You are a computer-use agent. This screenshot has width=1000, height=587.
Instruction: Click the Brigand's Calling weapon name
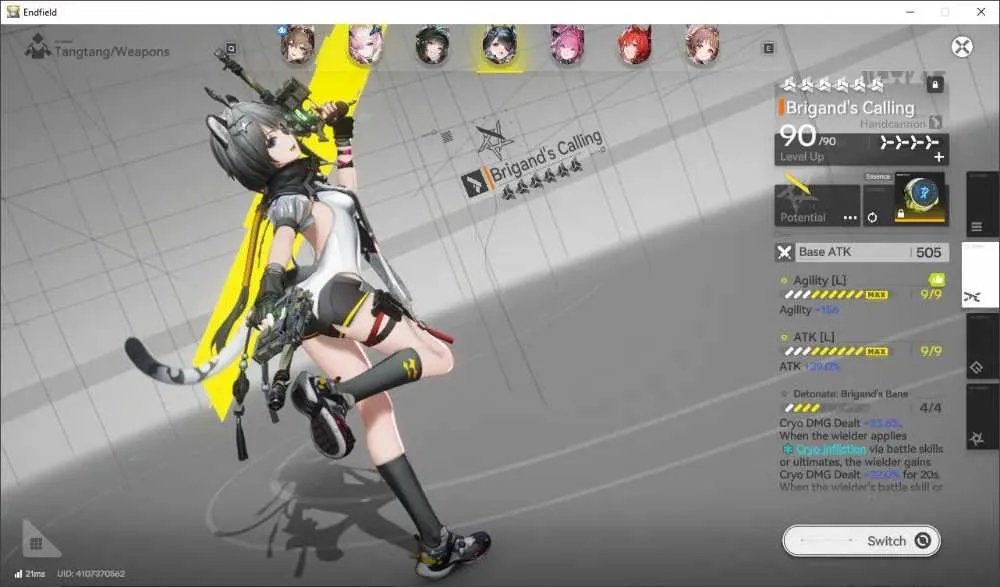tap(849, 107)
